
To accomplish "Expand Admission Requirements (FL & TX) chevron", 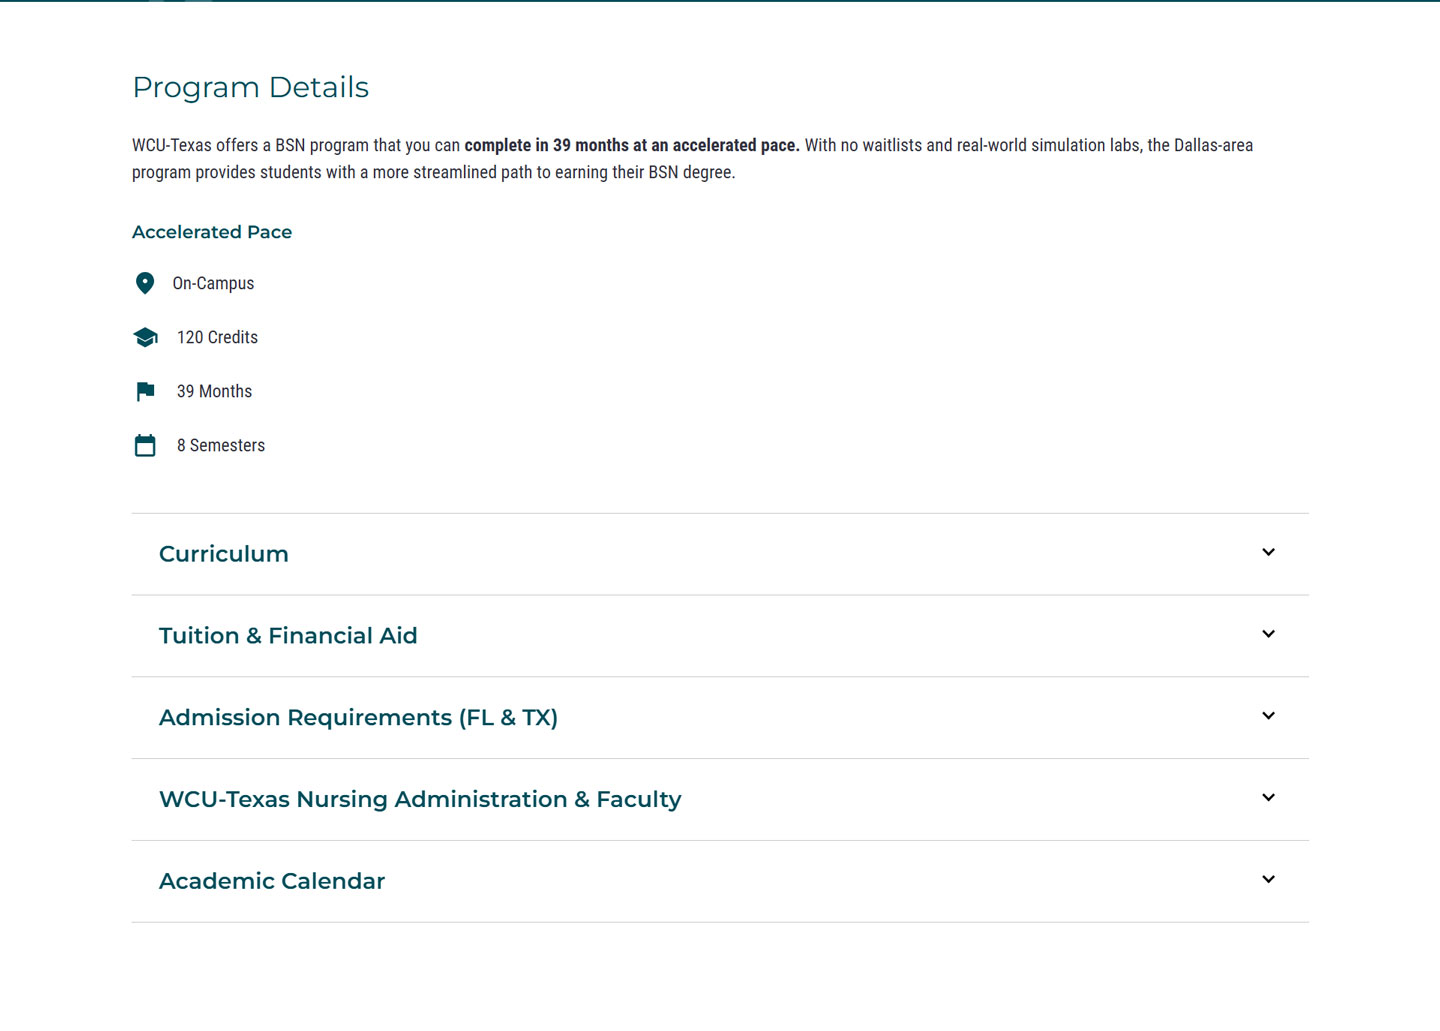I will click(1268, 716).
